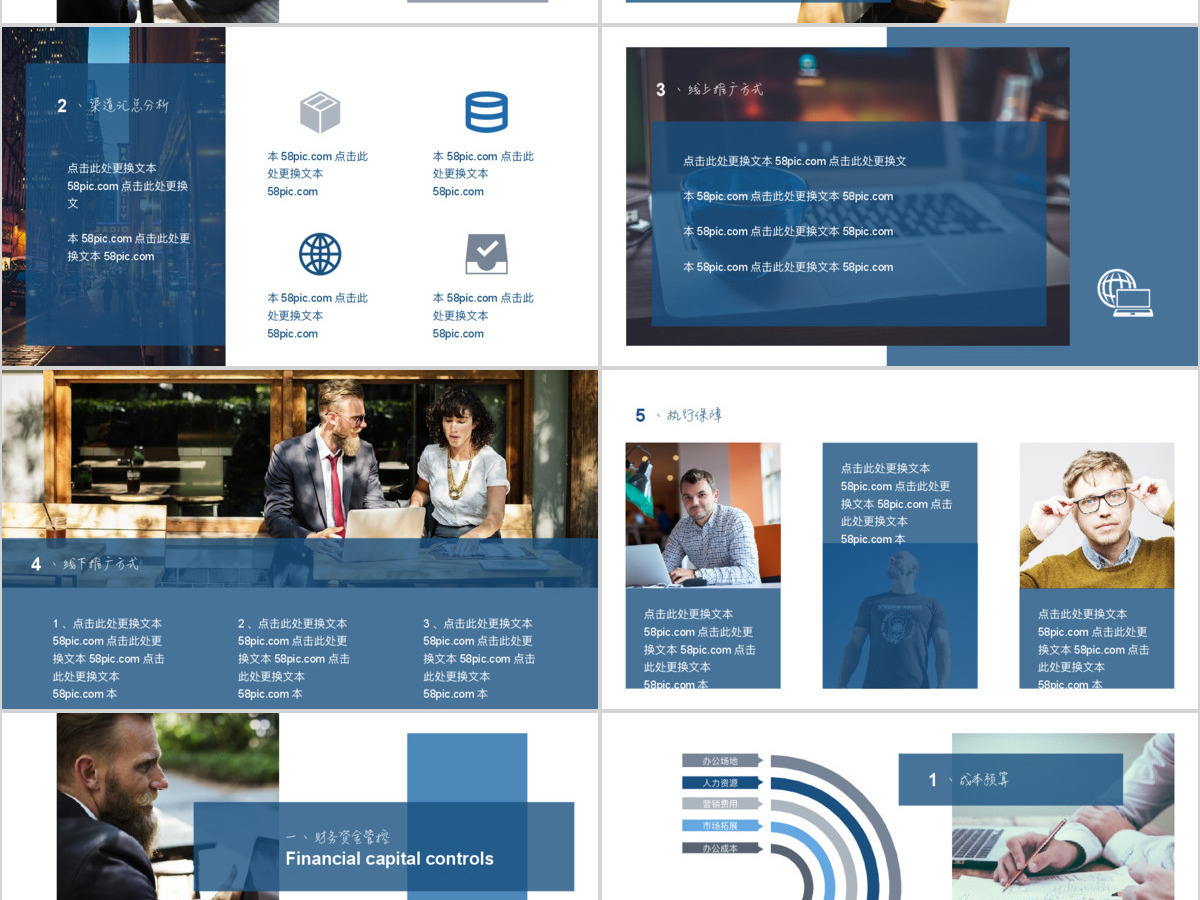Click the text above the t-shirt man photo
Screen dimensions: 1200x900
(896, 503)
